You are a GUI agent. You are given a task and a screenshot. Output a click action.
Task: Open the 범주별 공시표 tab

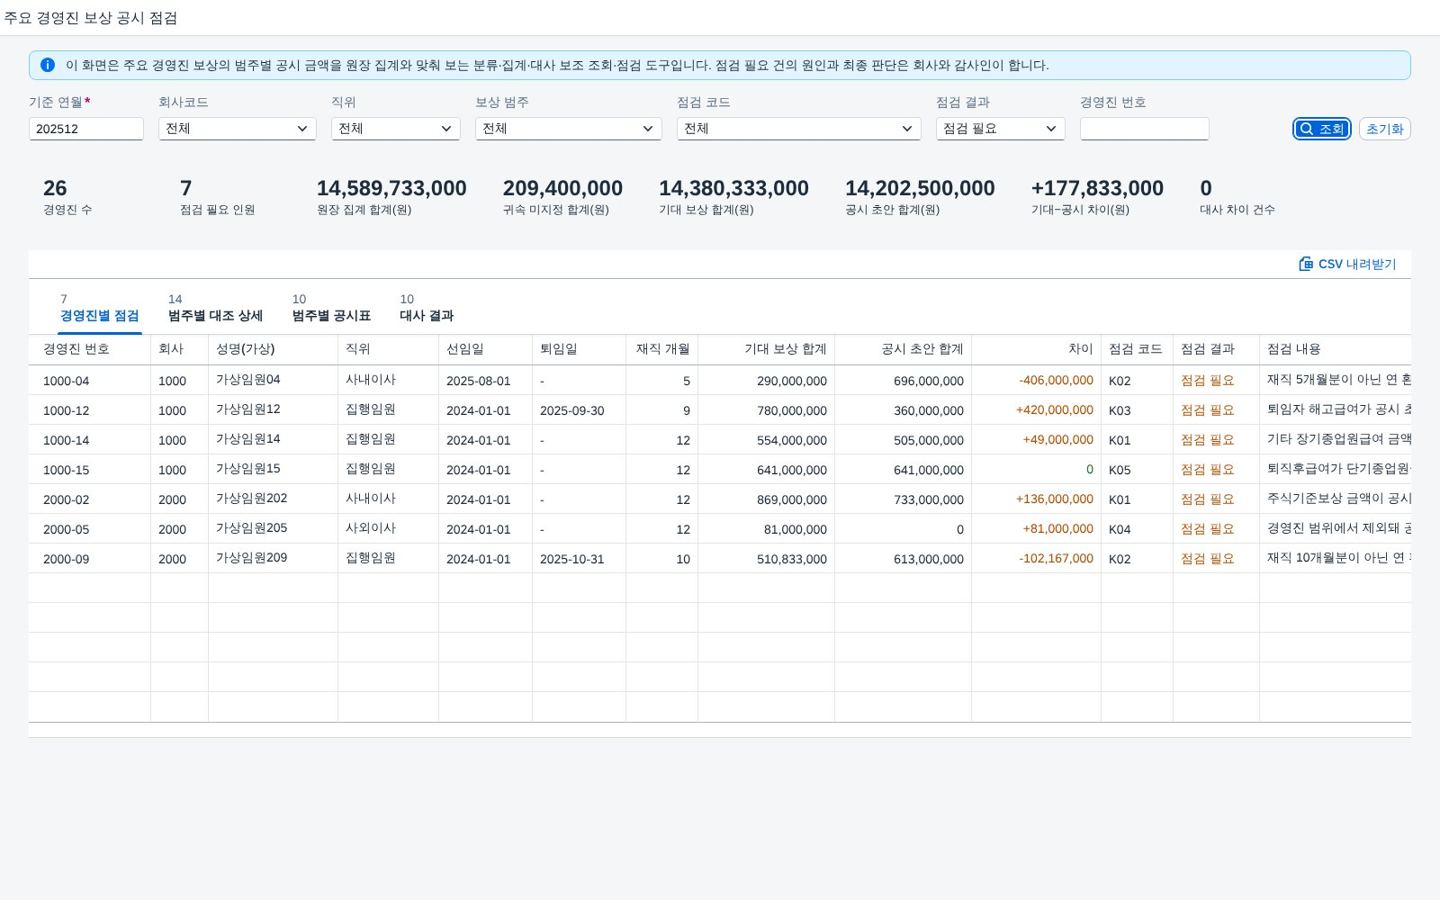(331, 308)
